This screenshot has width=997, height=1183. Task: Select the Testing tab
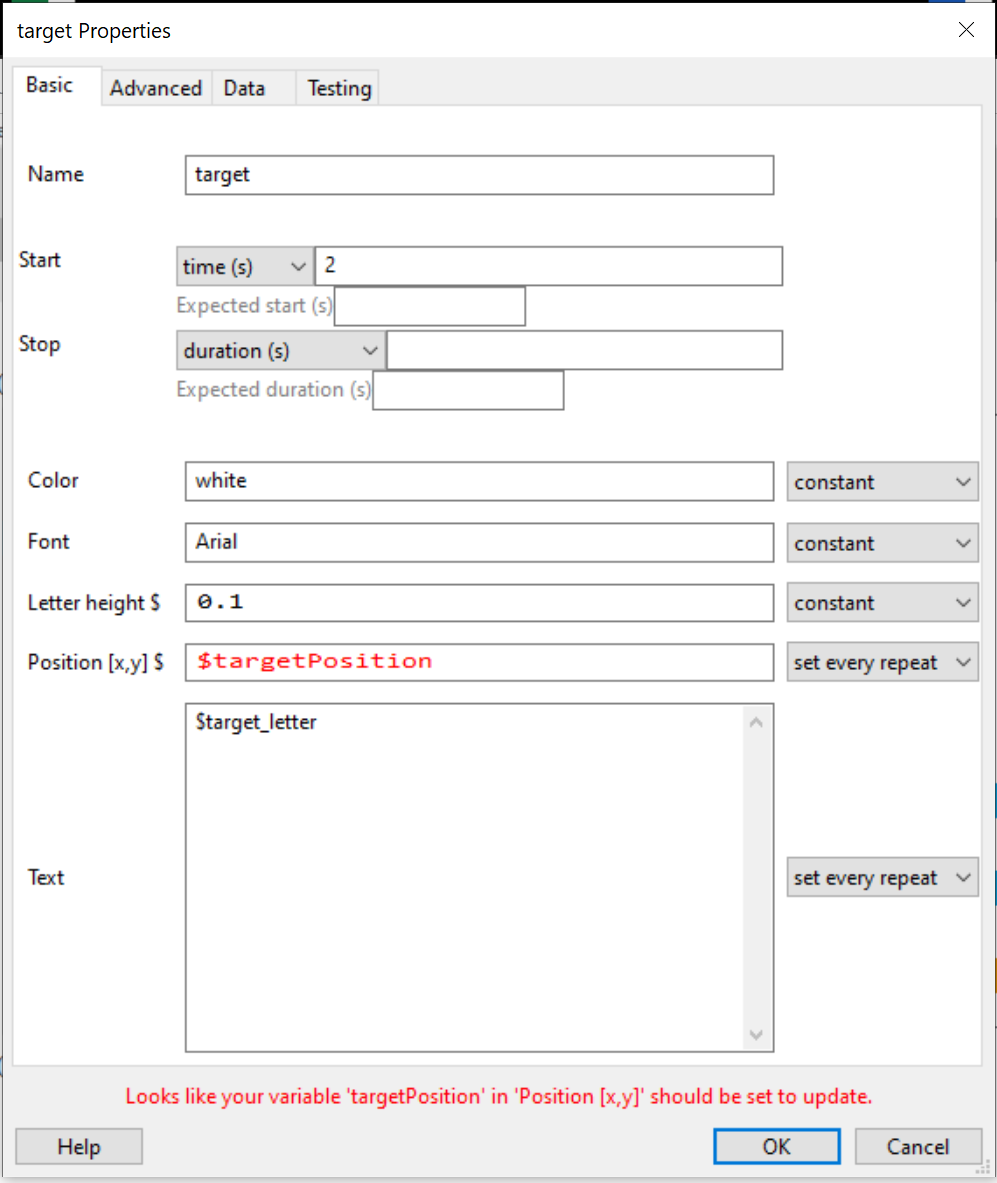click(339, 88)
